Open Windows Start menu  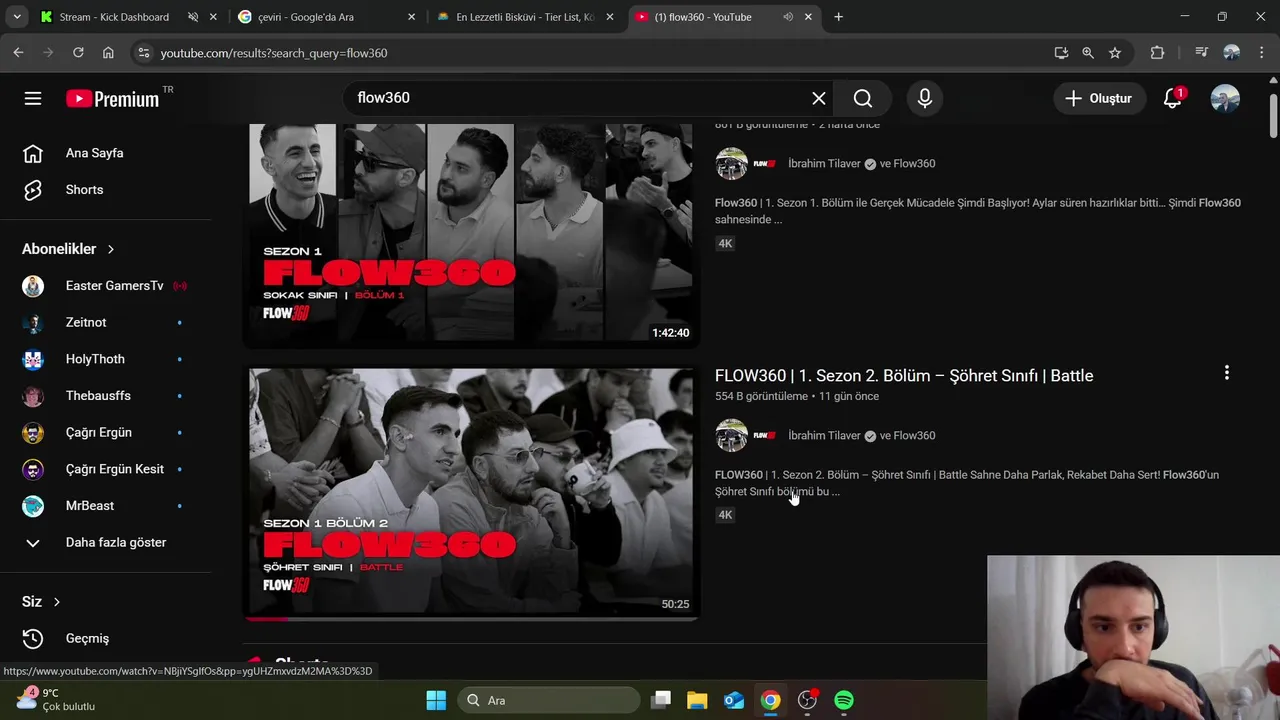(436, 700)
